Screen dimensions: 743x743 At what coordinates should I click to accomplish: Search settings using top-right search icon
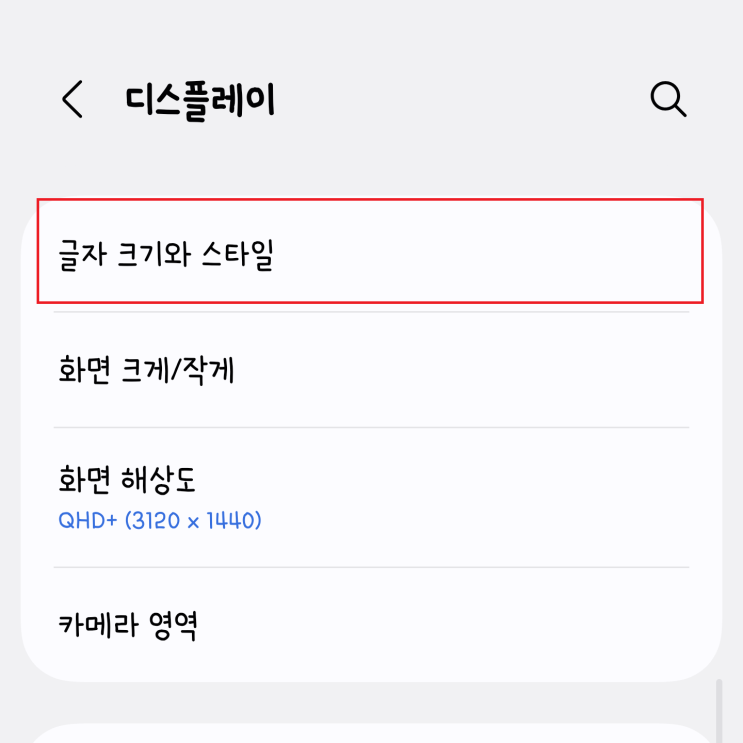click(x=668, y=99)
